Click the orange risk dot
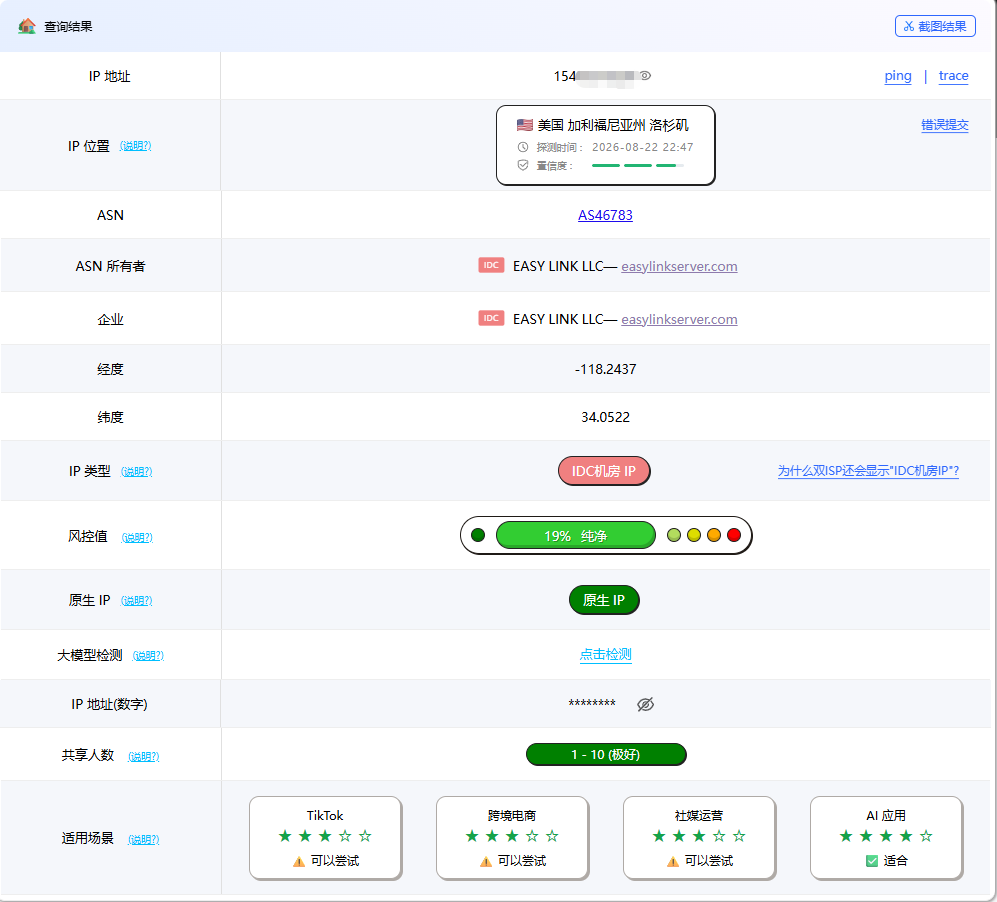Screen dimensions: 997x902 pos(714,535)
